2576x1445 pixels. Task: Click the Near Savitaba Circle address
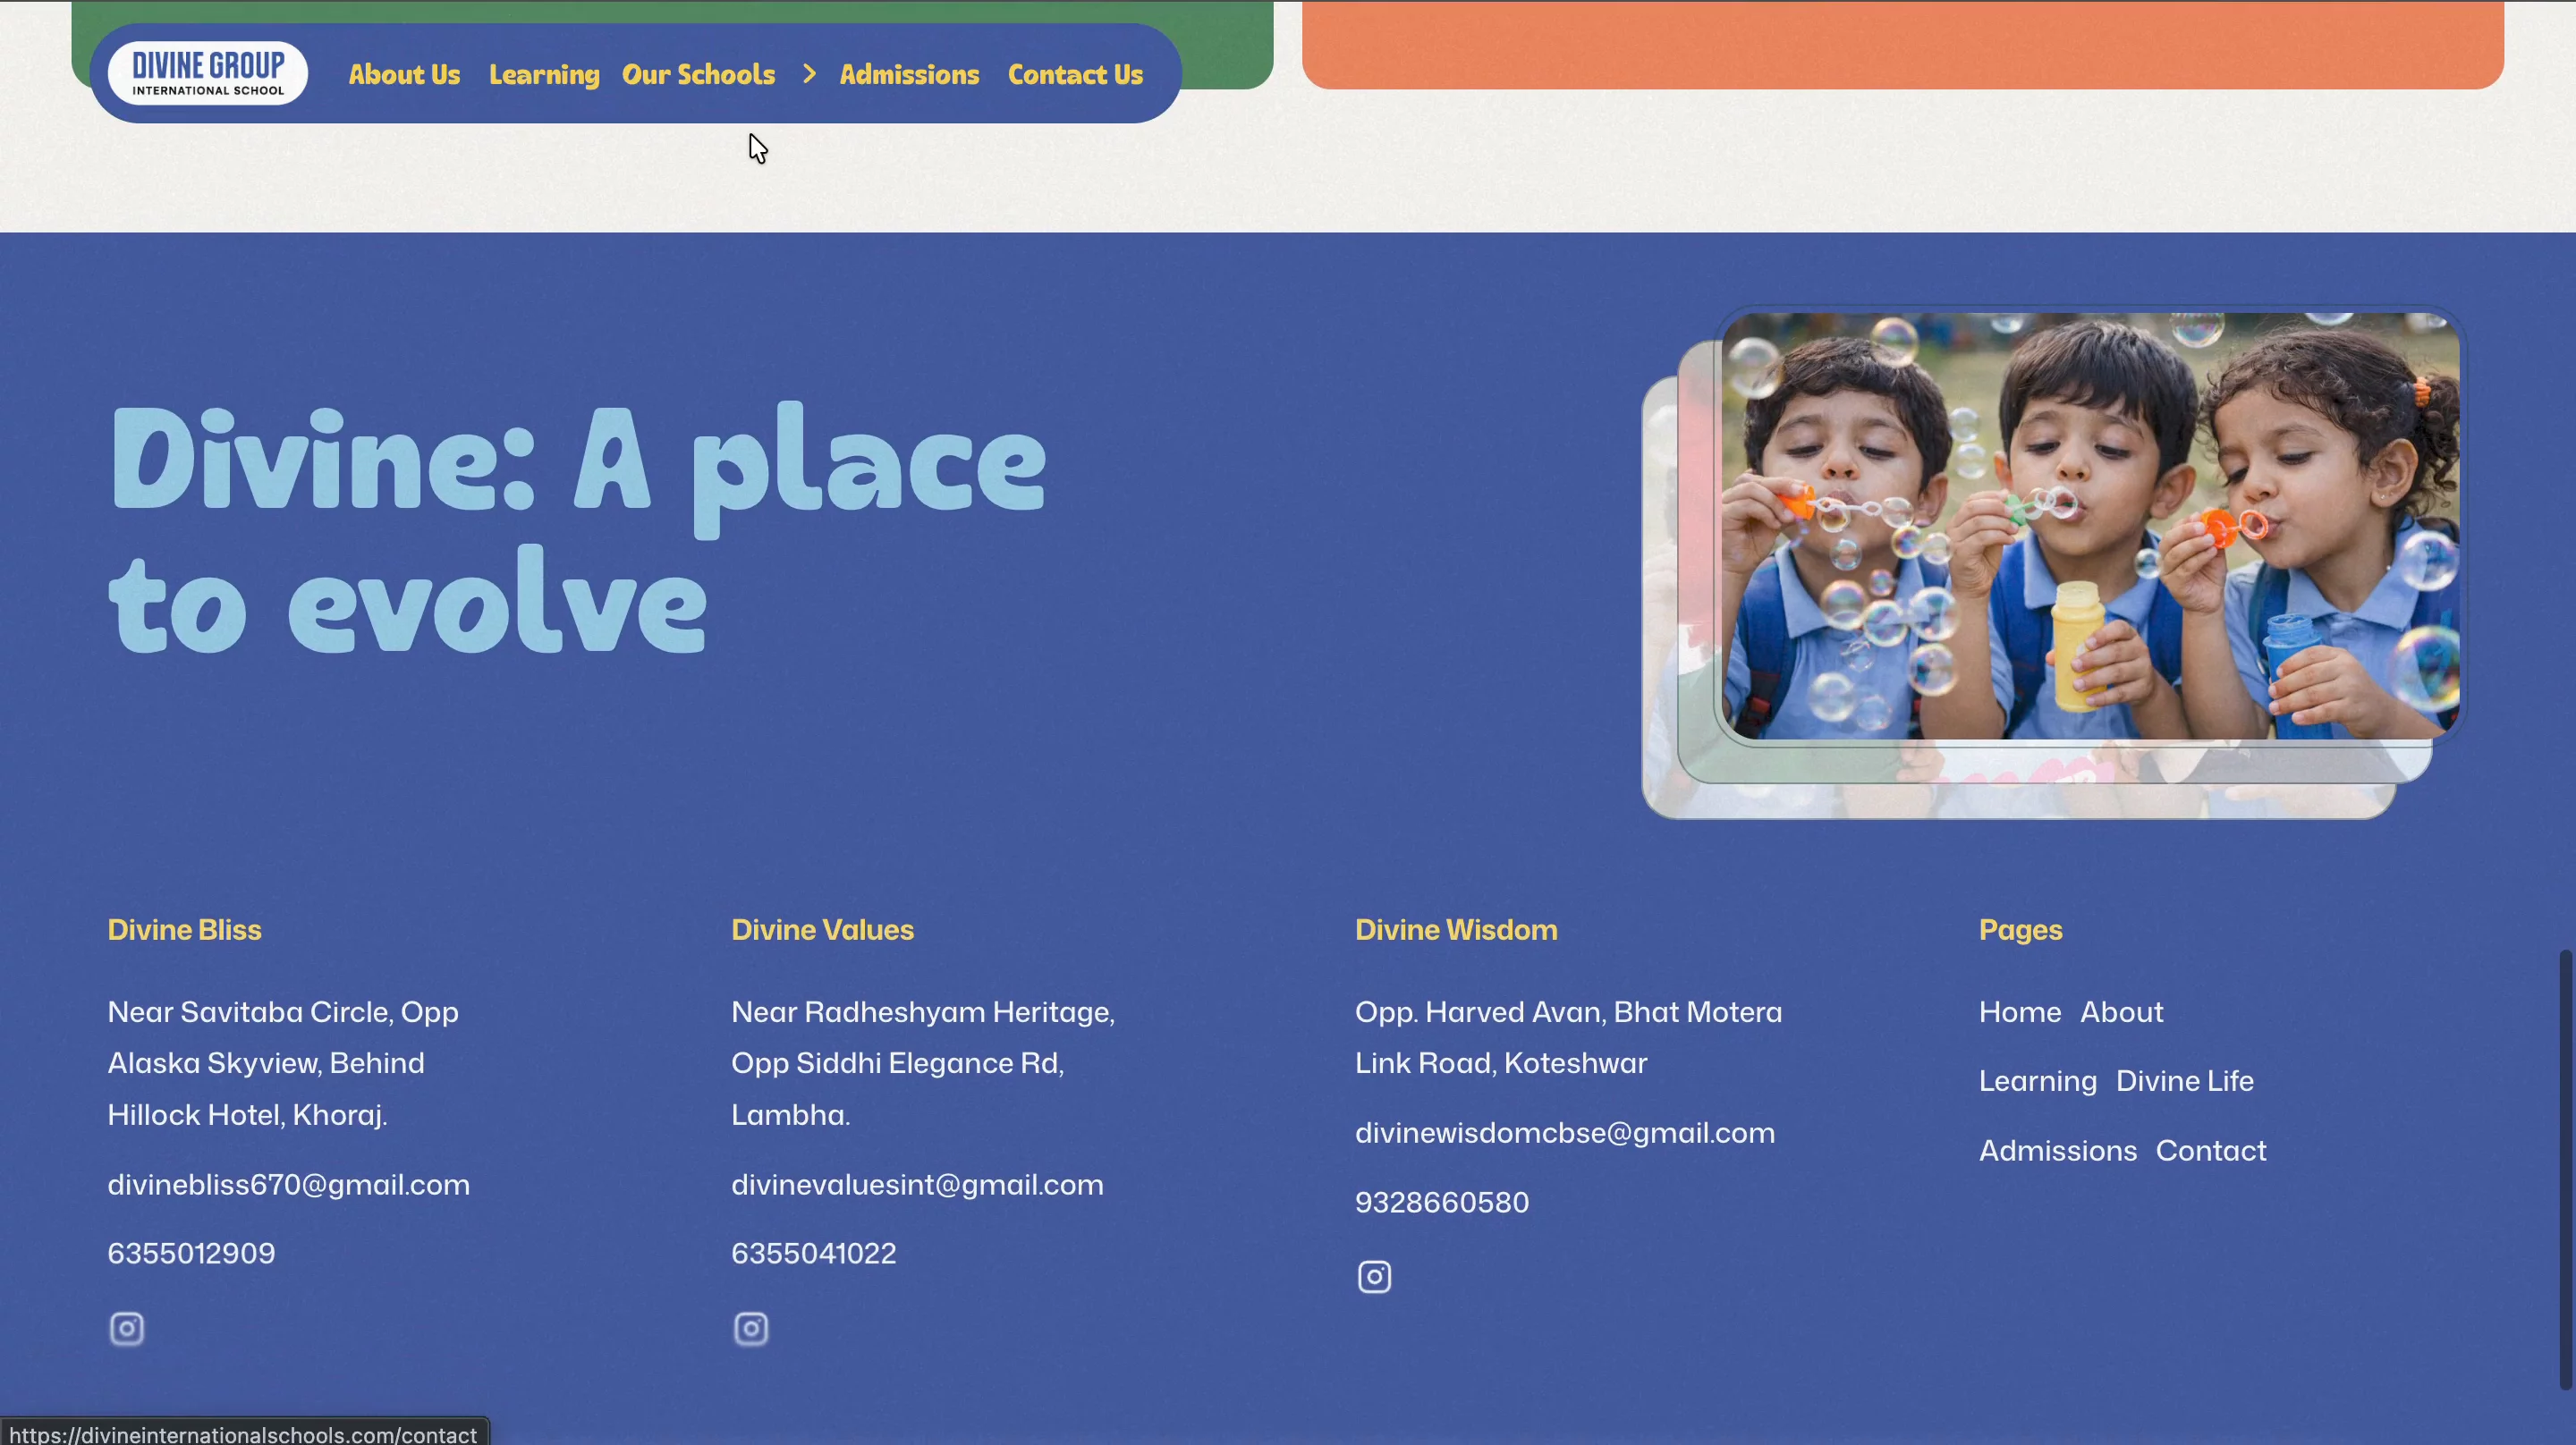click(x=283, y=1063)
